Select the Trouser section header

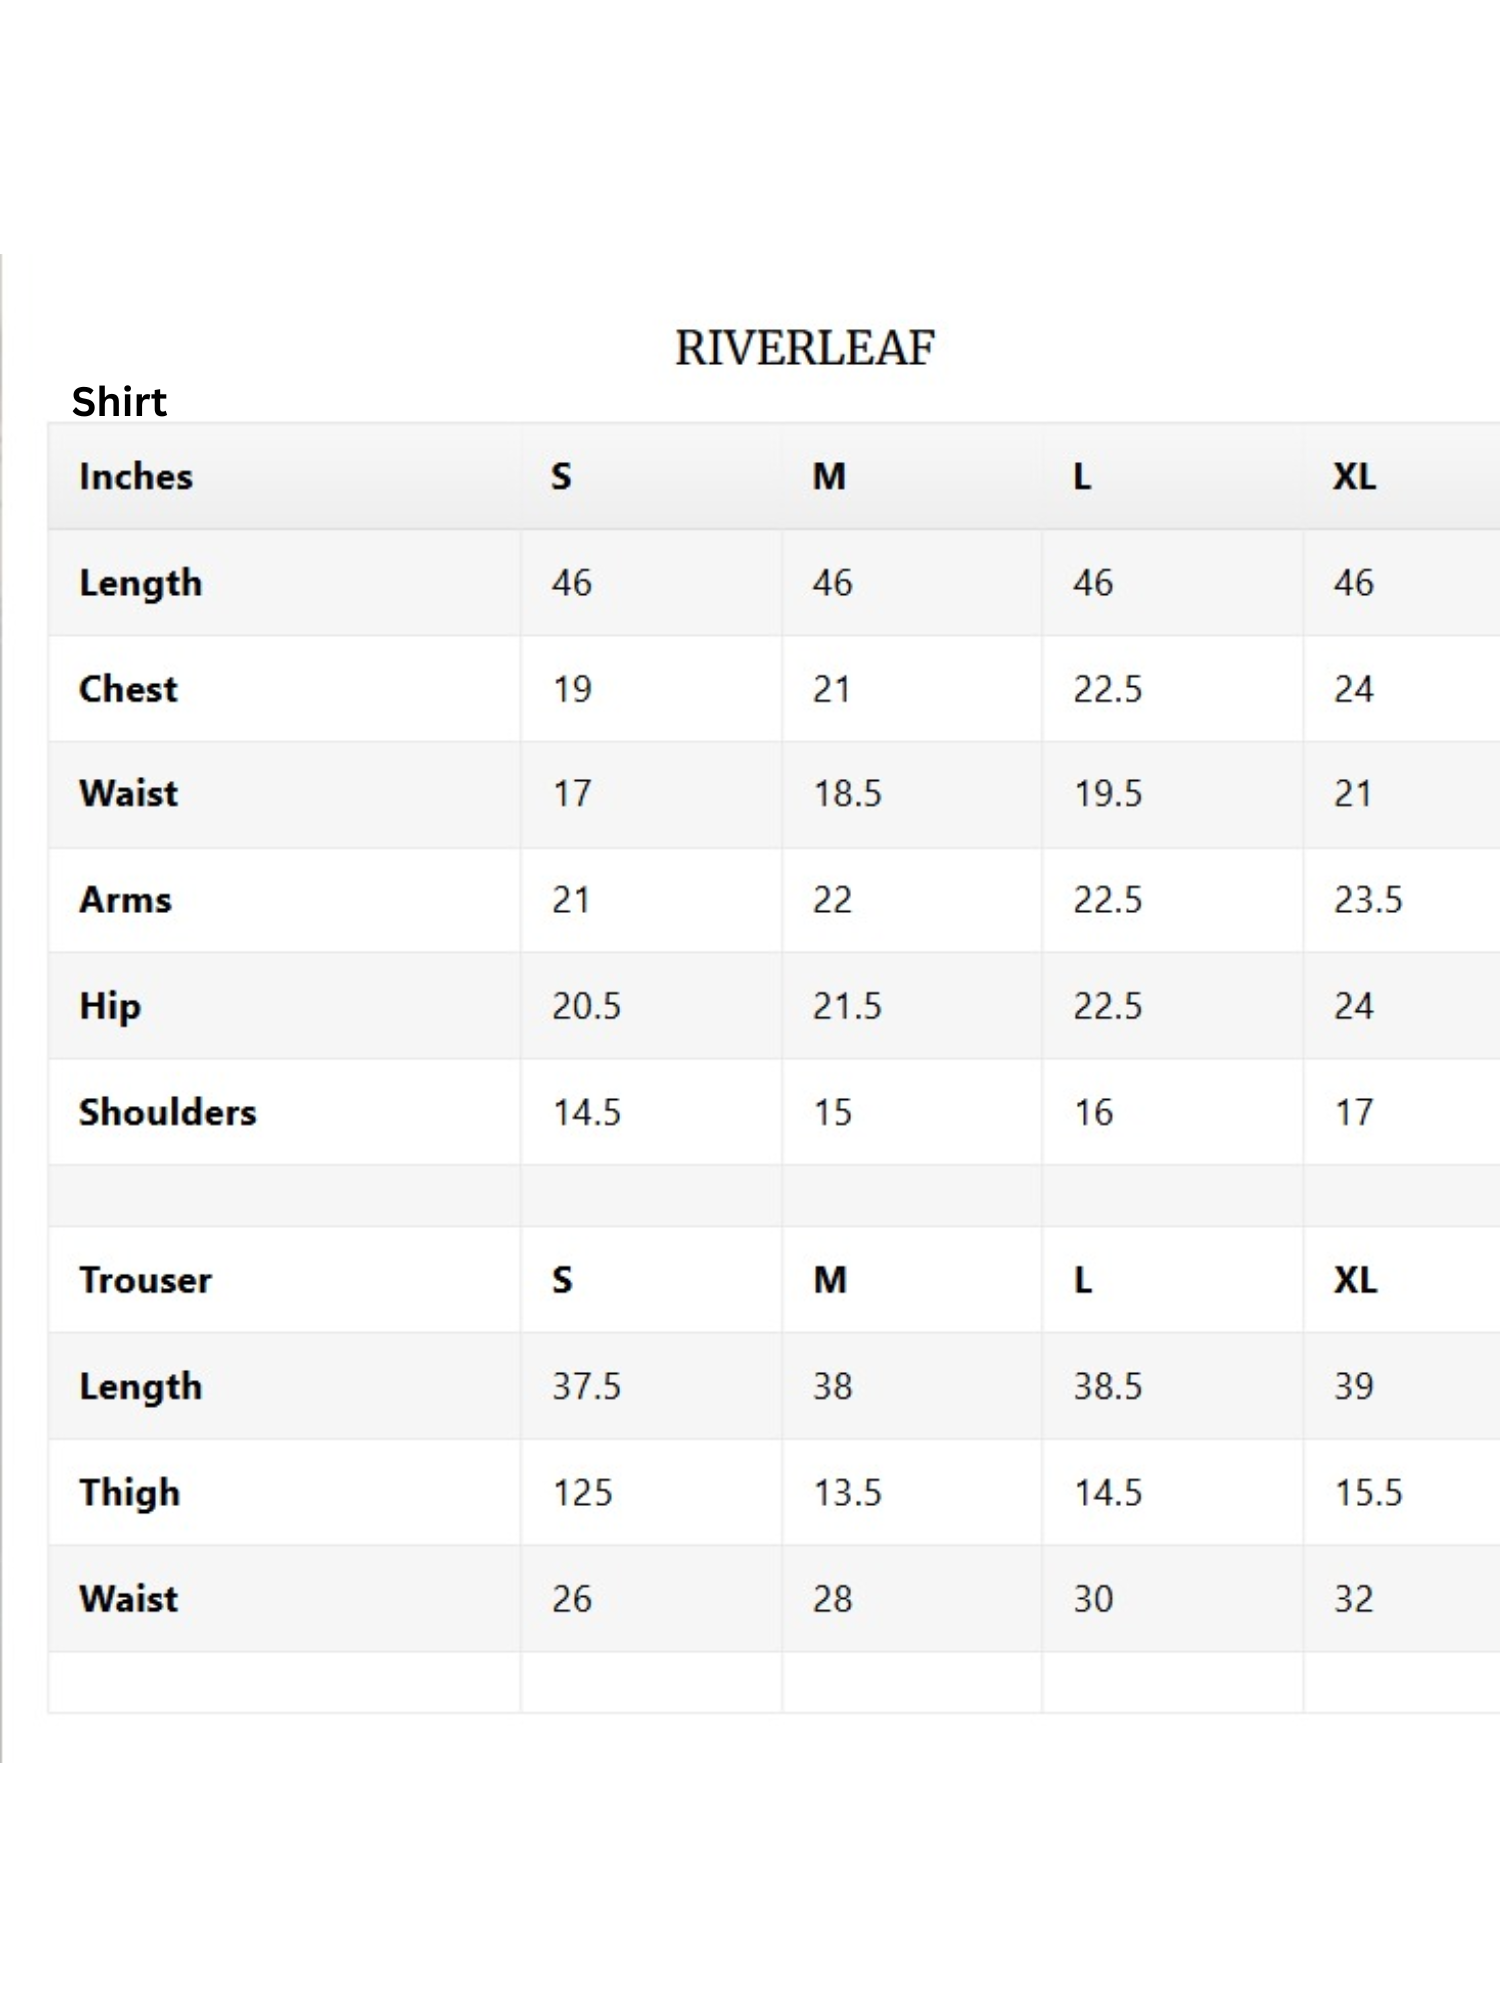145,1280
